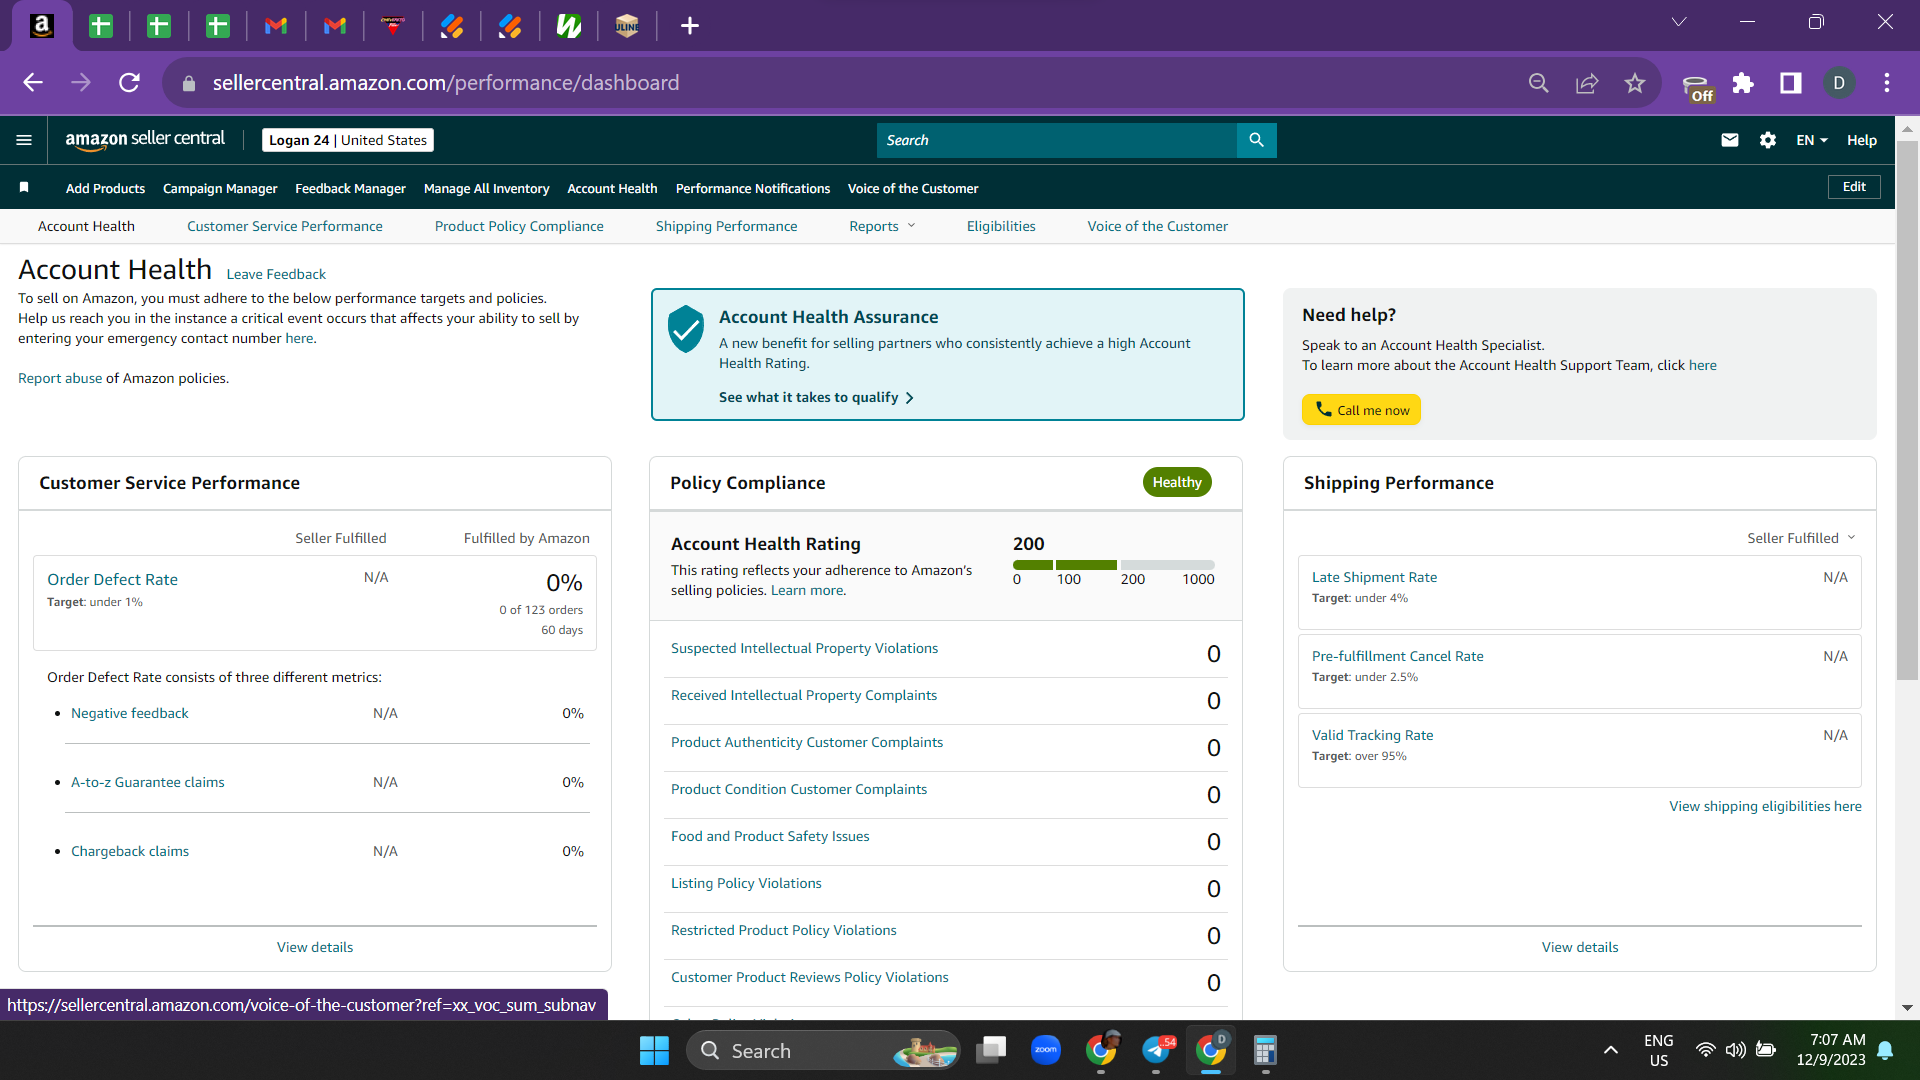Click the Seller Central search field

(1057, 140)
